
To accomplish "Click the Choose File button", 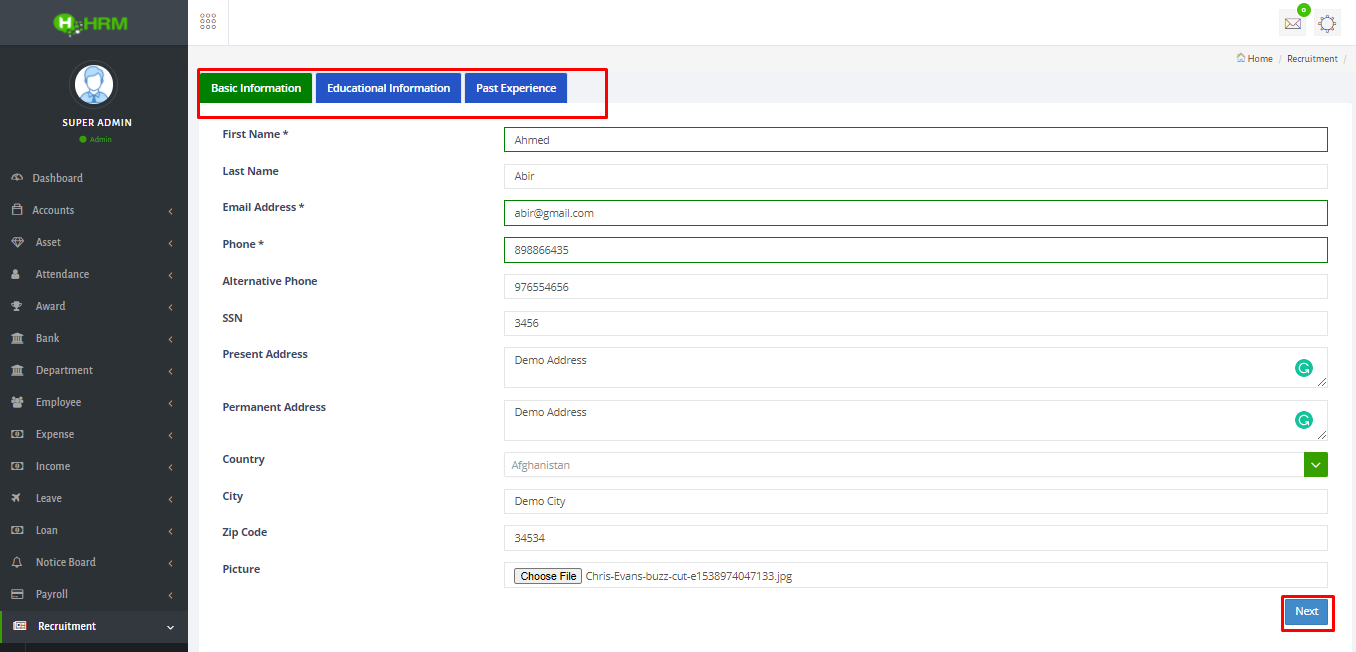I will [548, 576].
